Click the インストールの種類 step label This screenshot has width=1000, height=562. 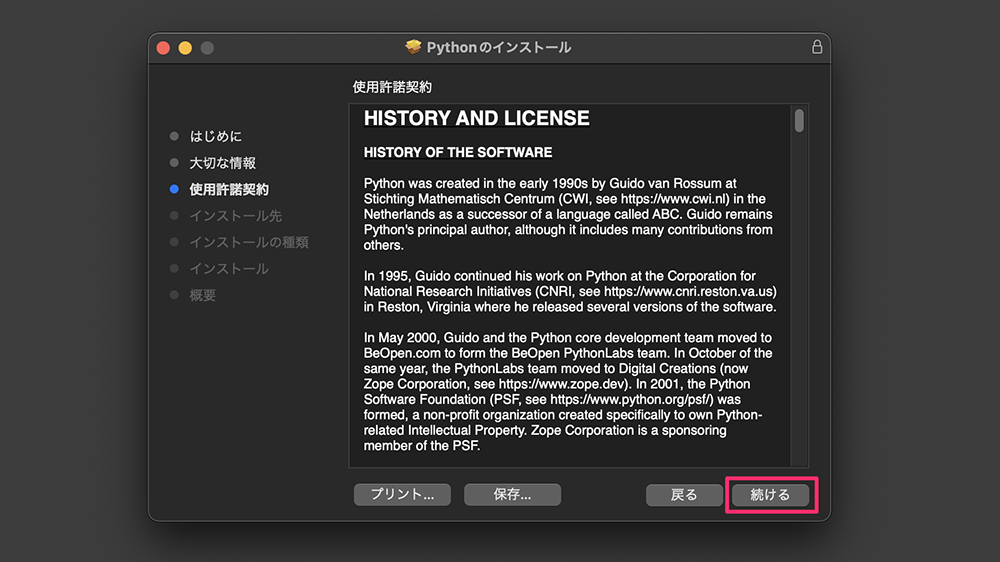pos(249,242)
